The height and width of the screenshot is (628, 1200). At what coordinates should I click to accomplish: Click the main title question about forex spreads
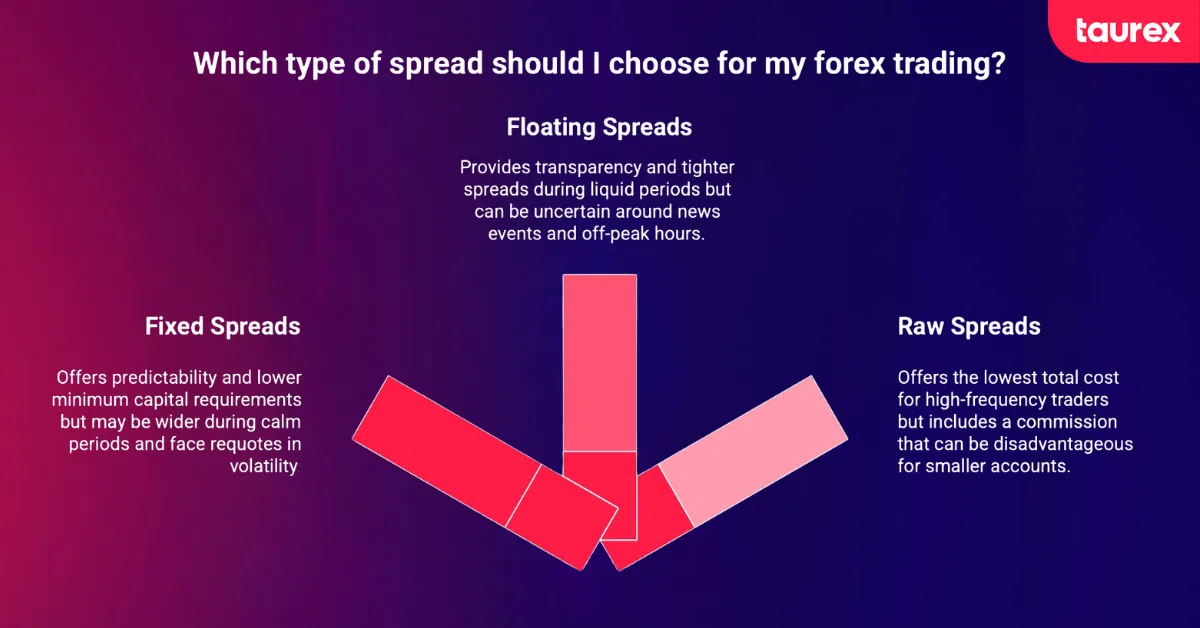599,64
